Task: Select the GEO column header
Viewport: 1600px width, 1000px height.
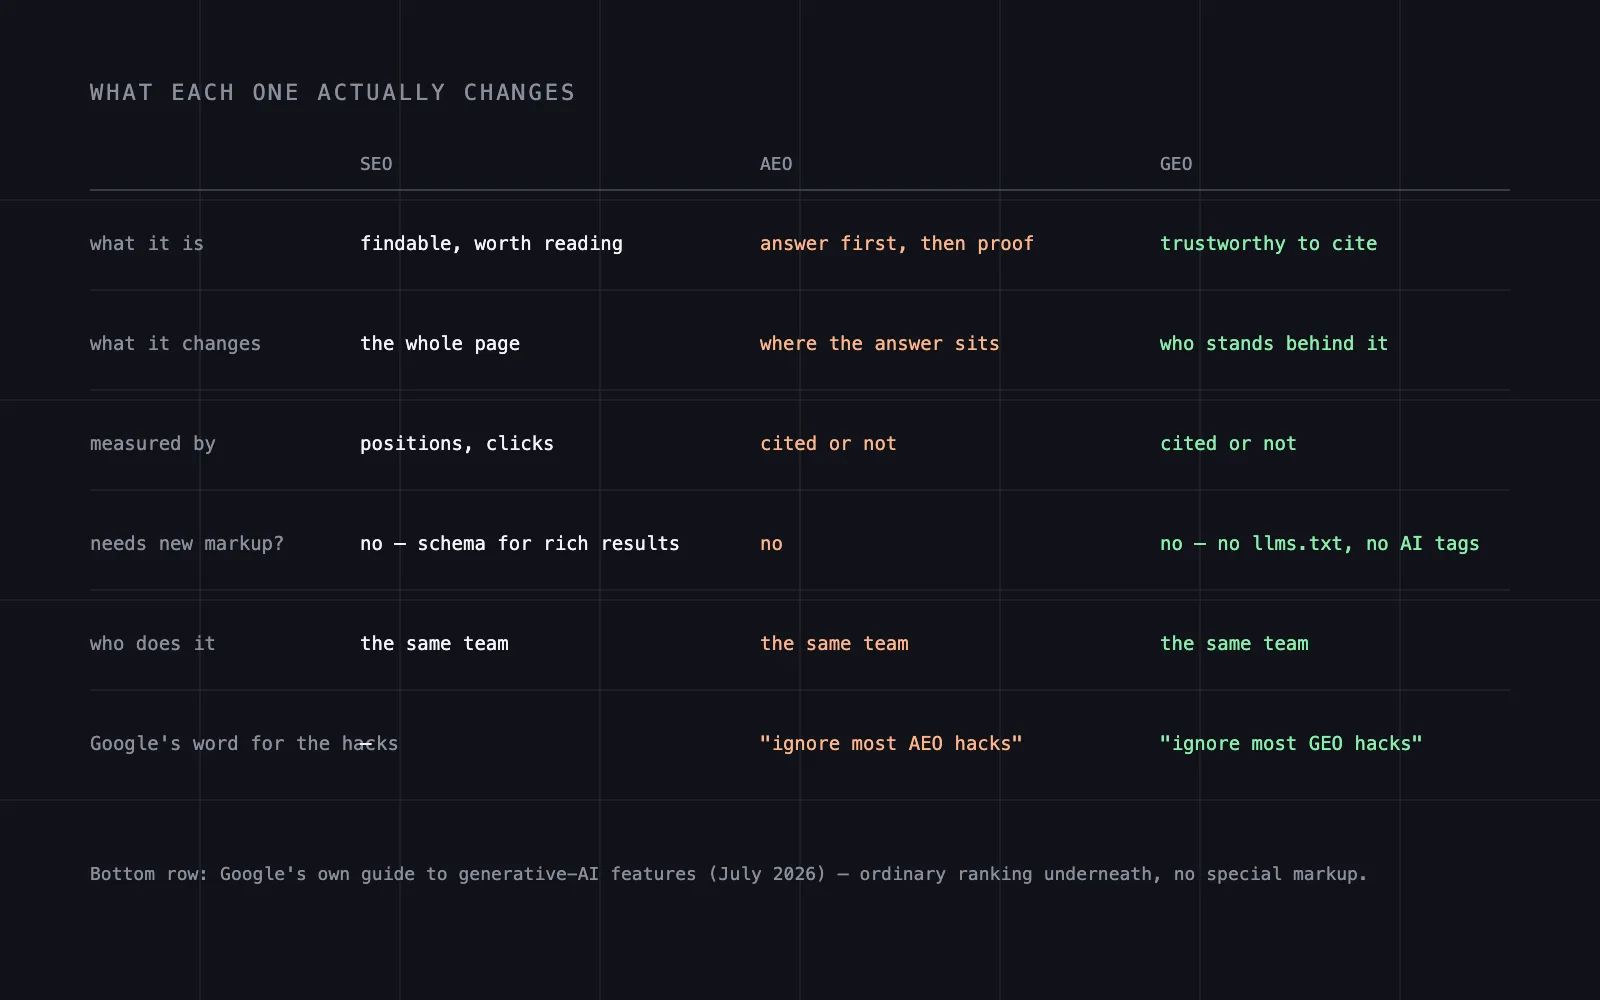Action: (x=1176, y=164)
